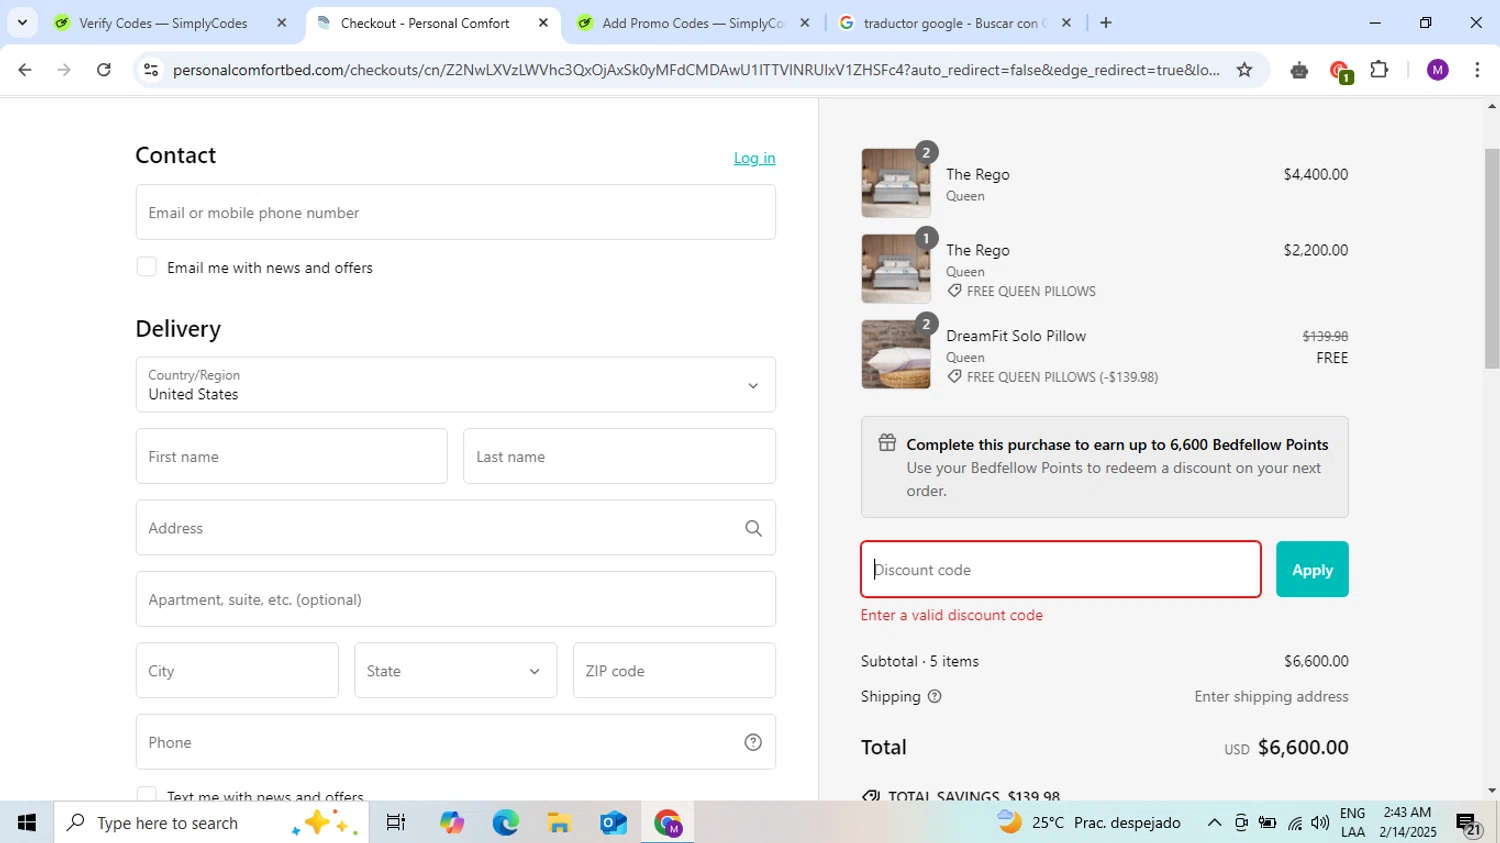Click the Chrome icon on taskbar
The image size is (1500, 843).
[x=667, y=822]
